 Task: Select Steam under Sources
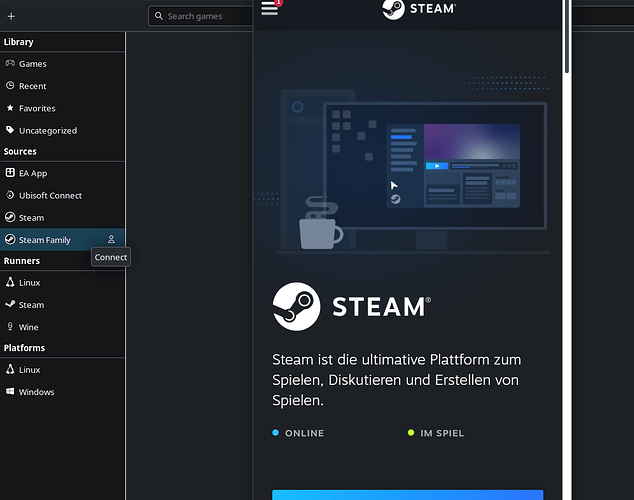click(62, 218)
